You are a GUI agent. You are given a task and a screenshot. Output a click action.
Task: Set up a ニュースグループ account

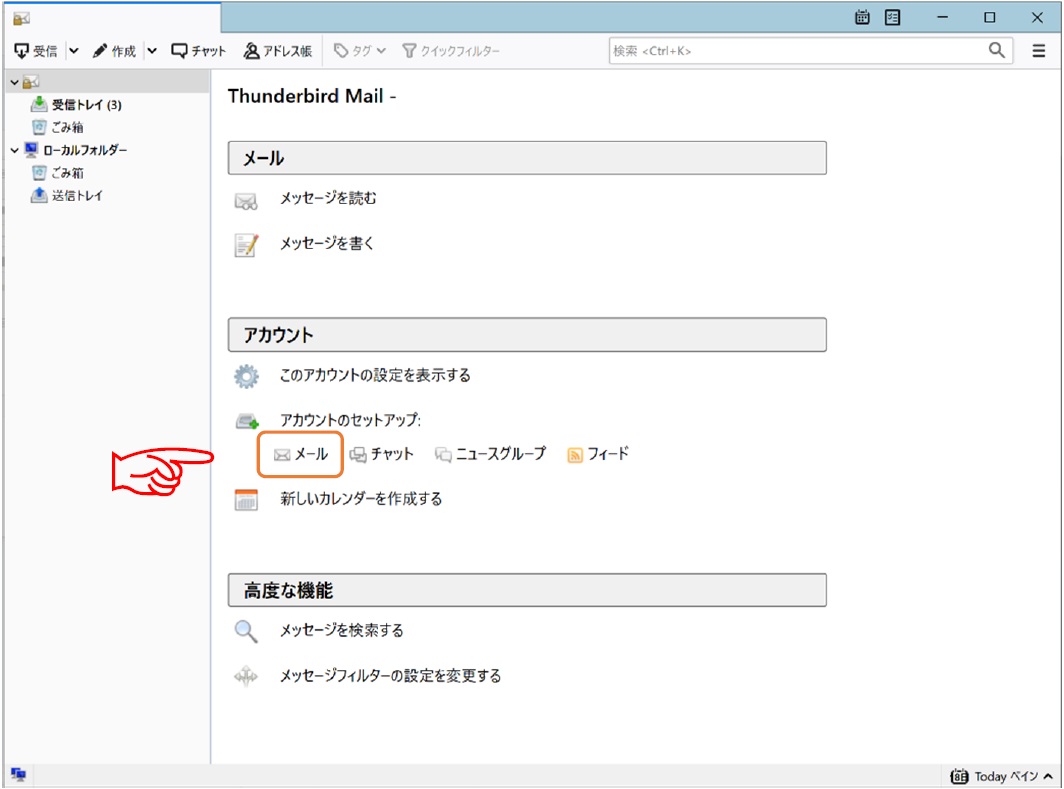coord(490,454)
